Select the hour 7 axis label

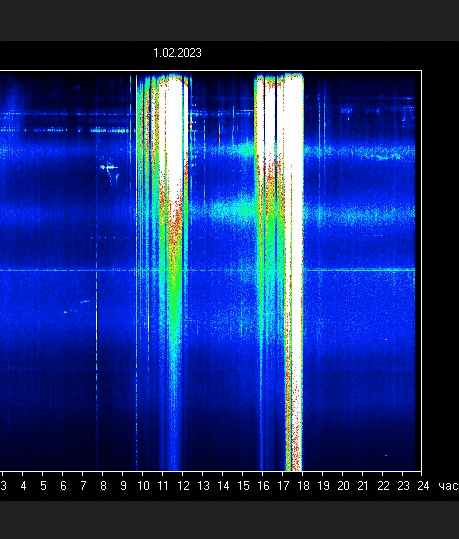(83, 486)
